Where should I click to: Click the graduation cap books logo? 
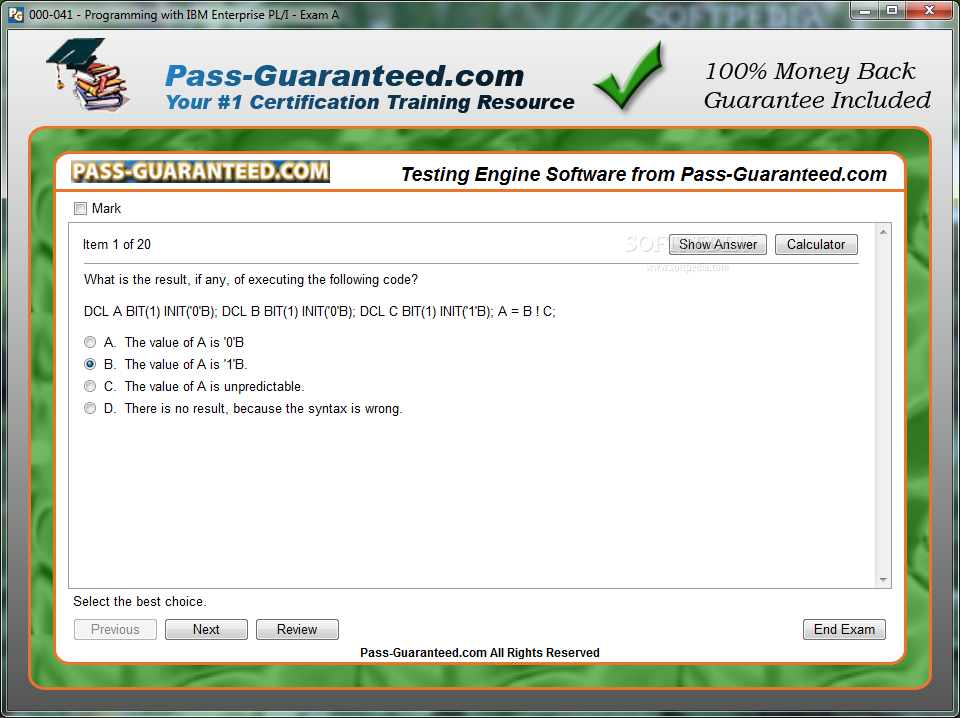pyautogui.click(x=87, y=74)
